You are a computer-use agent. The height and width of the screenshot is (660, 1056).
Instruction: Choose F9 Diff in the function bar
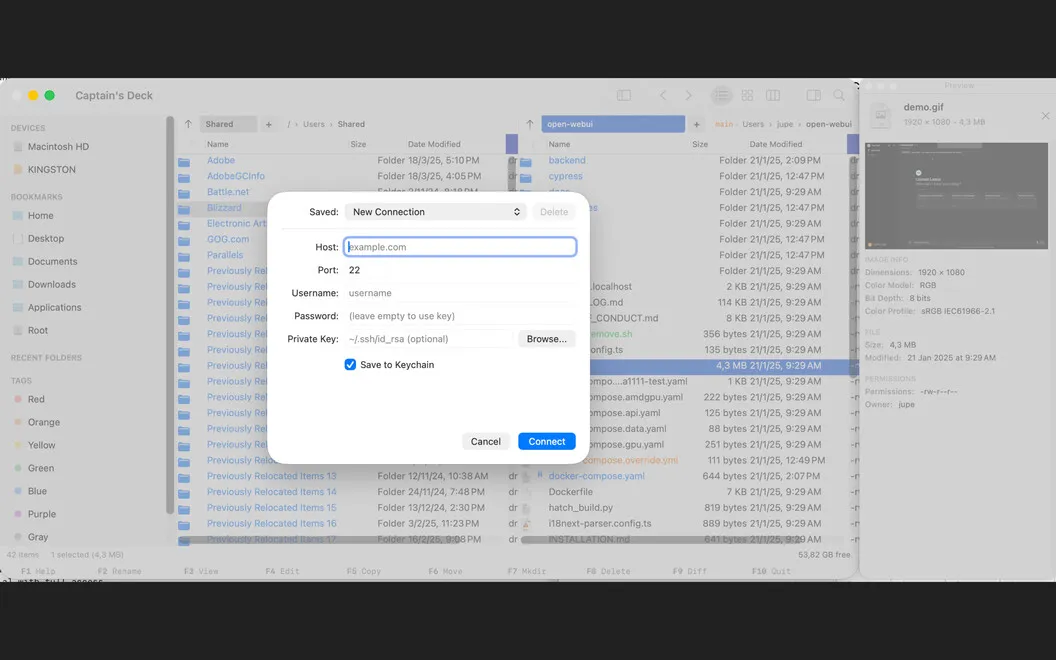click(690, 571)
